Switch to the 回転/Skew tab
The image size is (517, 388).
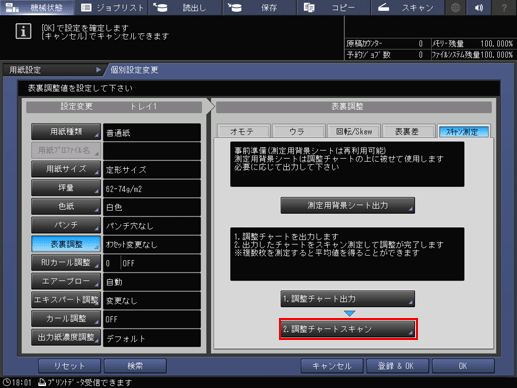tap(353, 131)
